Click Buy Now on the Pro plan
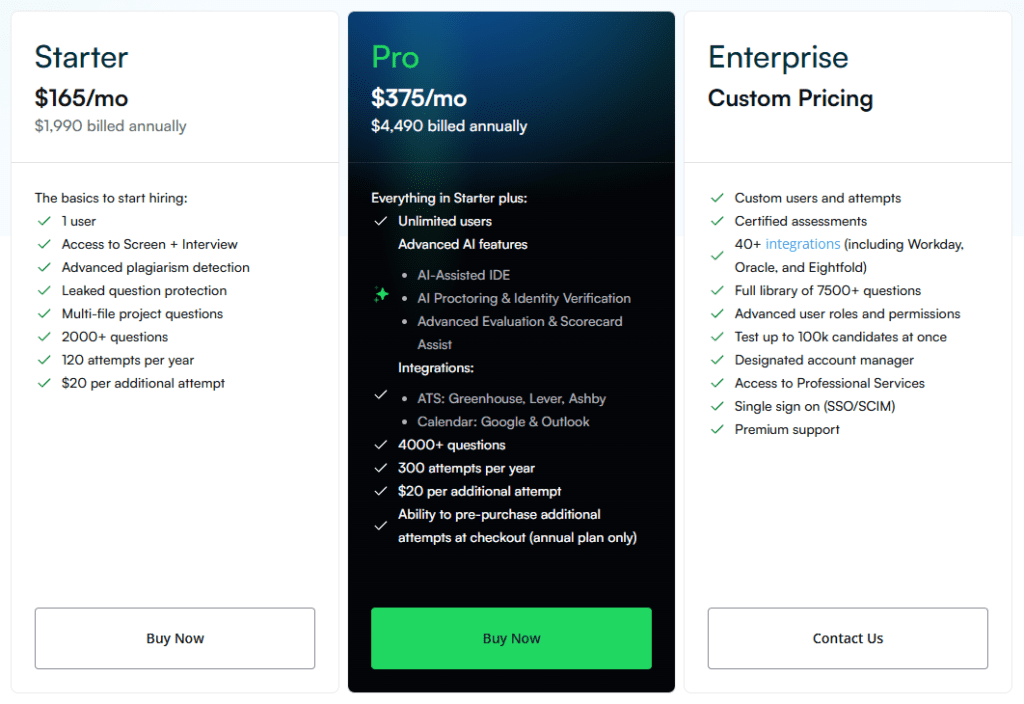 (x=511, y=638)
